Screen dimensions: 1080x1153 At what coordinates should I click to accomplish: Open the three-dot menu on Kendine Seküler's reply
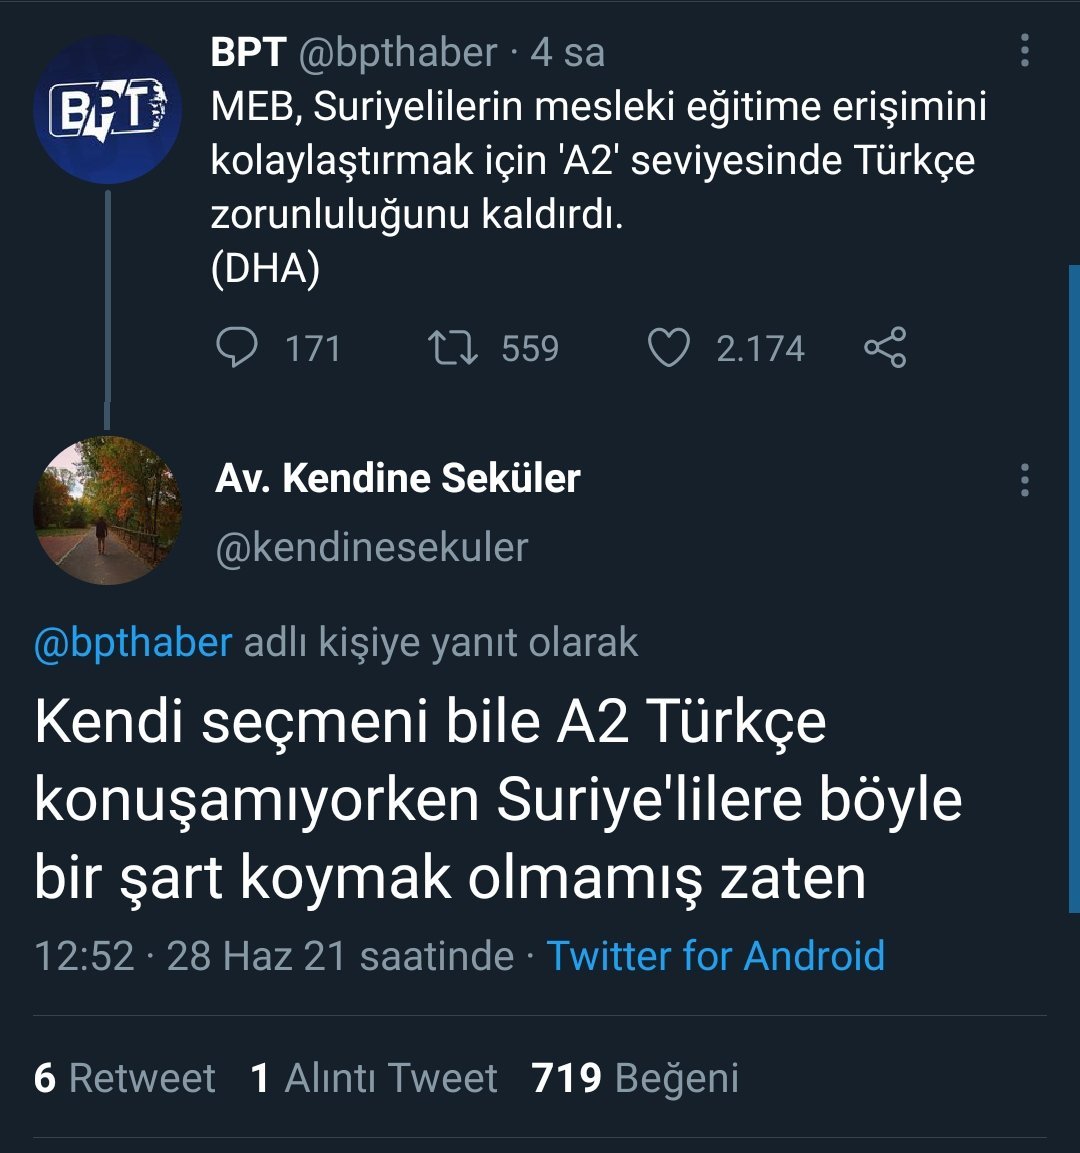click(x=1024, y=481)
